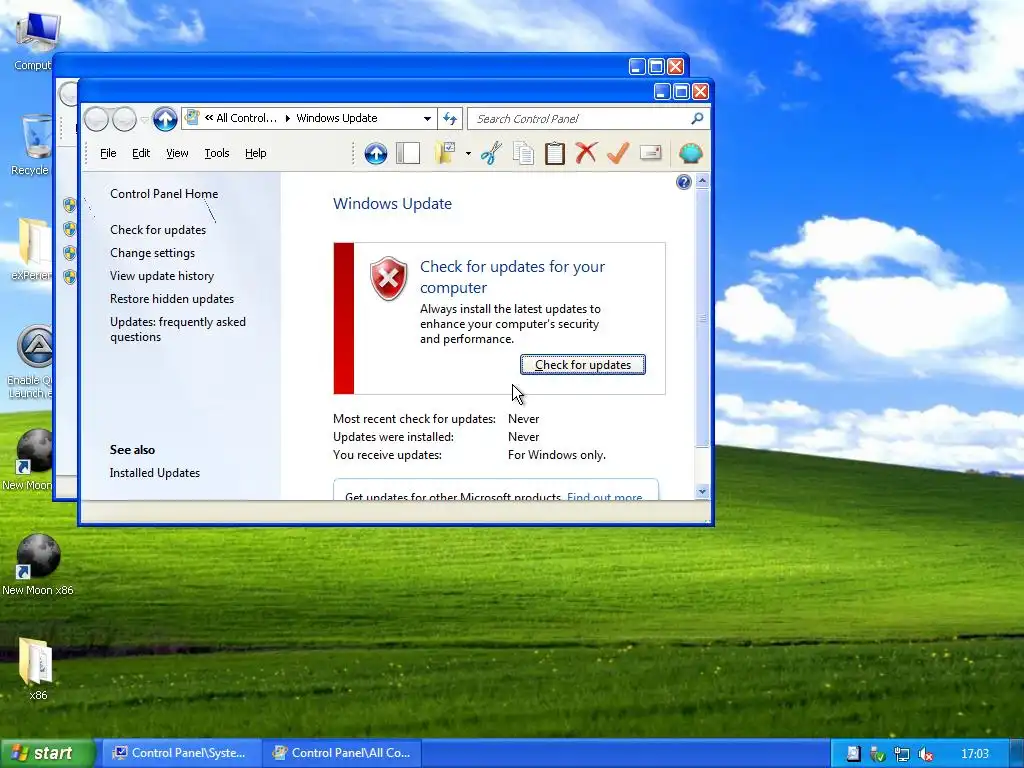This screenshot has width=1024, height=768.
Task: Click the vertical scrollbar thumb
Action: click(x=702, y=318)
